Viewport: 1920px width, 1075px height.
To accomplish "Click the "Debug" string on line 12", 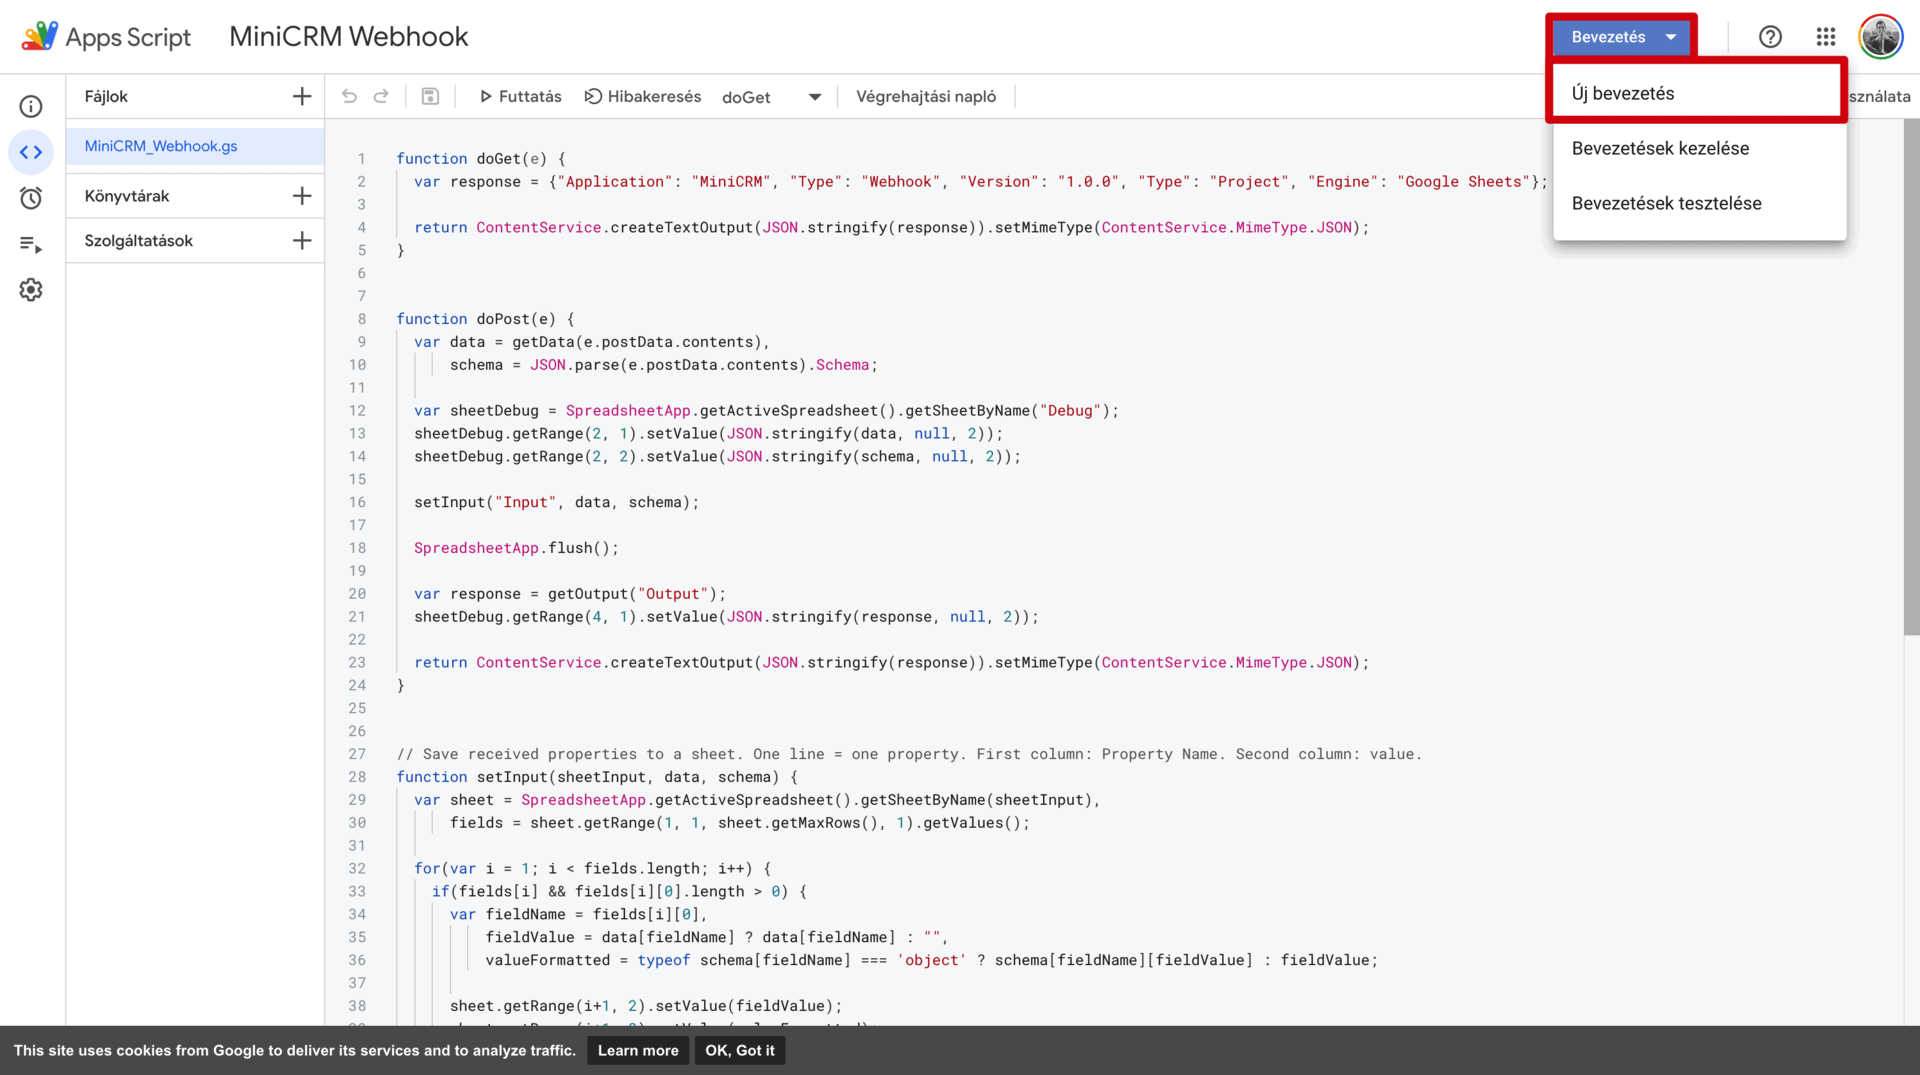I will pos(1070,411).
